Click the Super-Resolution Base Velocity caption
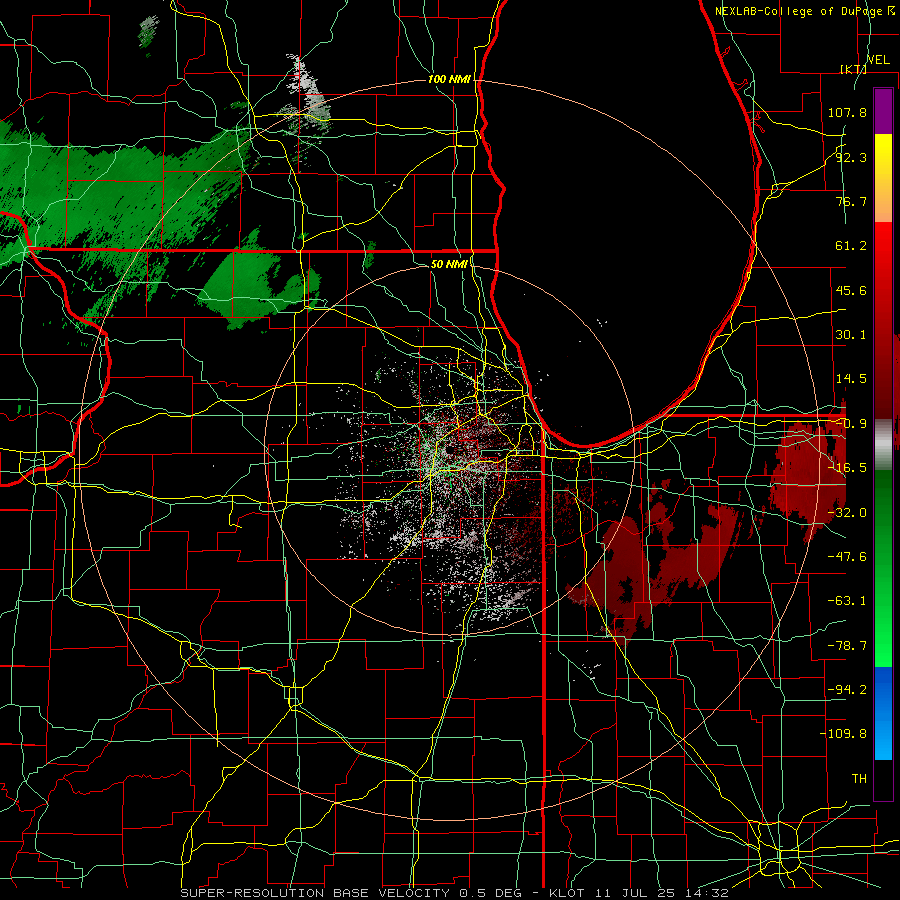Screen dimensions: 900x900 pos(455,893)
